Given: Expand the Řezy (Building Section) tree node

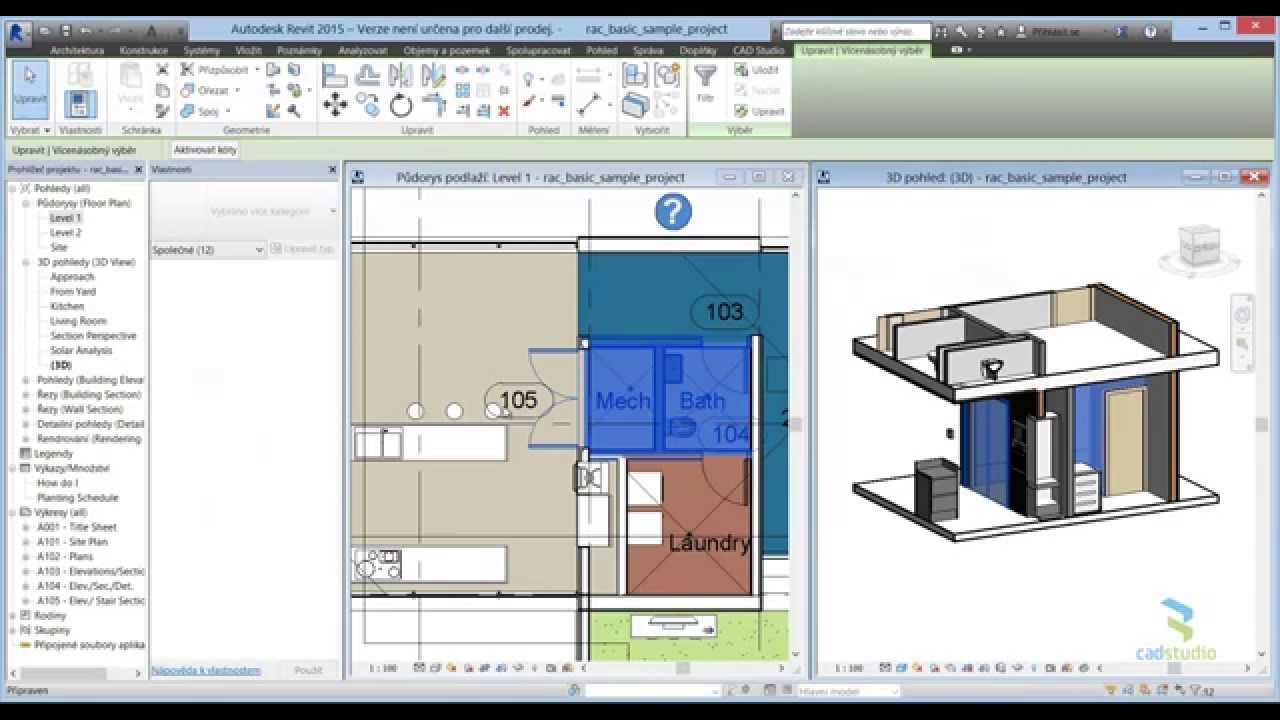Looking at the screenshot, I should [x=28, y=395].
